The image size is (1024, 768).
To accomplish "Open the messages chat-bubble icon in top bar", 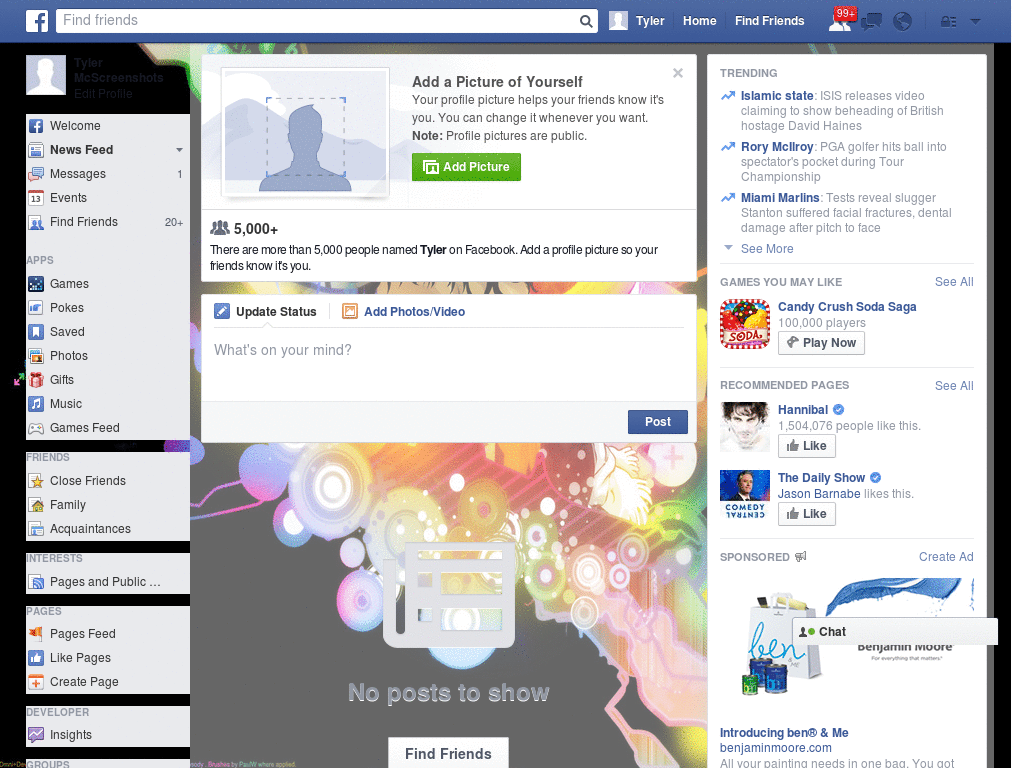I will pos(871,22).
